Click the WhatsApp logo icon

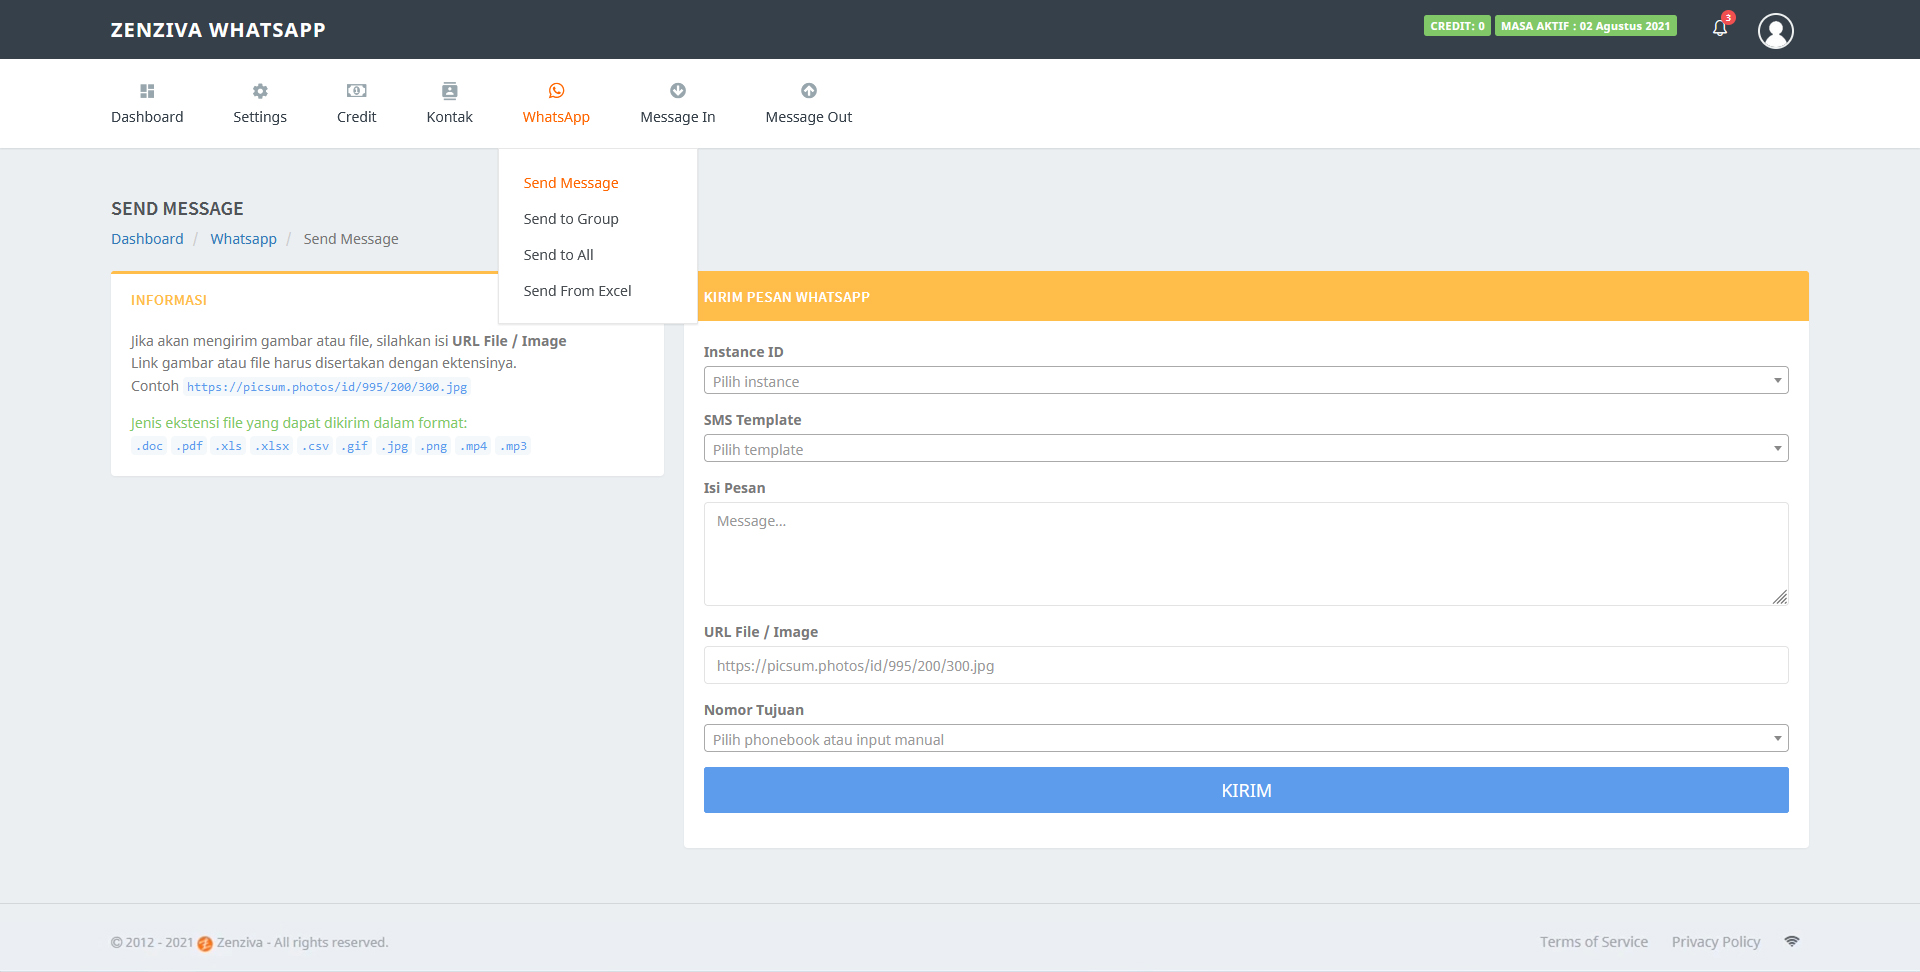[x=556, y=91]
